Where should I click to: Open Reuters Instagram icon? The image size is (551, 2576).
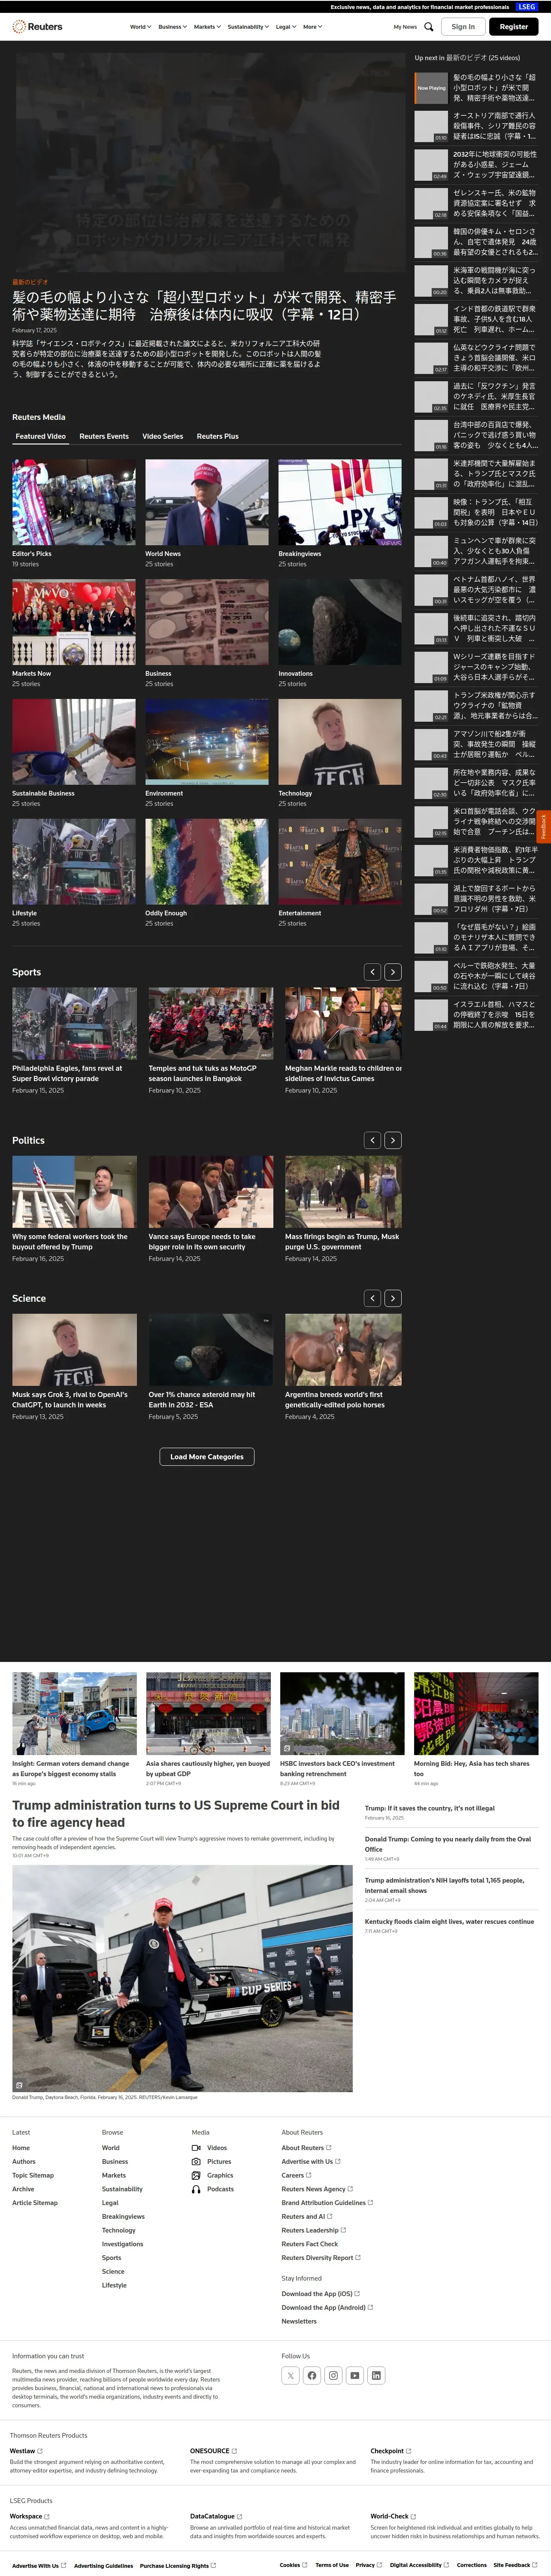[333, 2375]
